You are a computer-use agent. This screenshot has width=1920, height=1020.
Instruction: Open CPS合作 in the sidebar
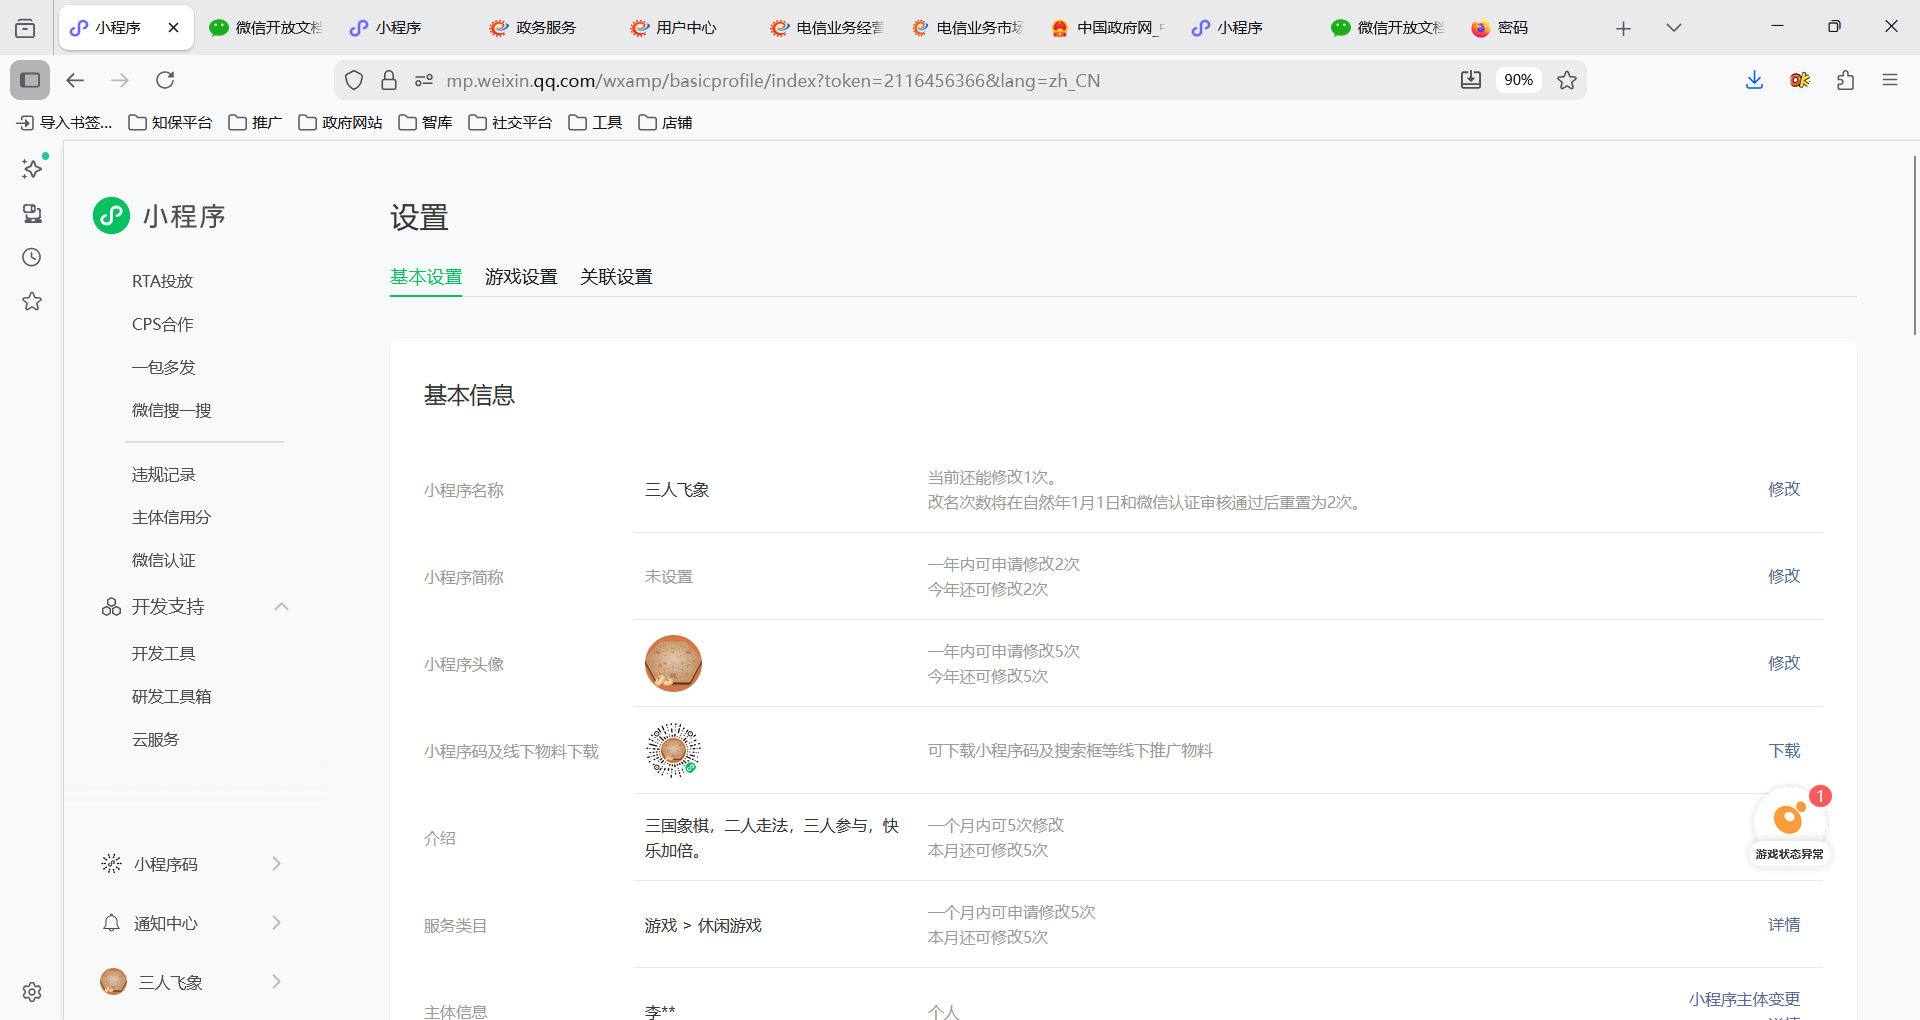tap(163, 324)
